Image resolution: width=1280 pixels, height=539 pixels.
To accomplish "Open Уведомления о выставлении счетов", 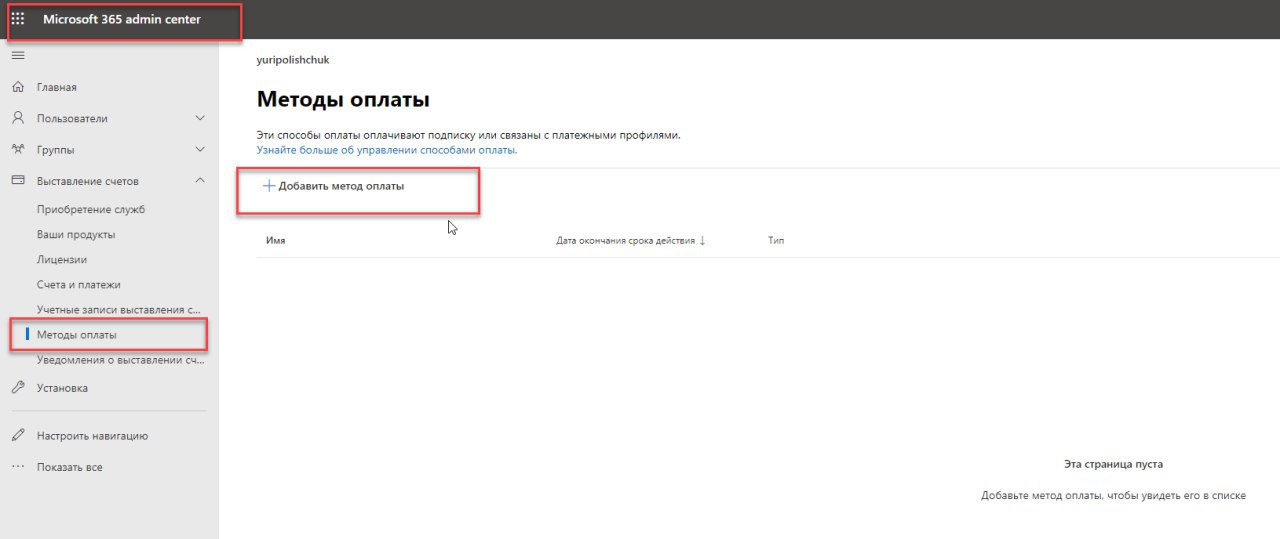I will coord(121,359).
